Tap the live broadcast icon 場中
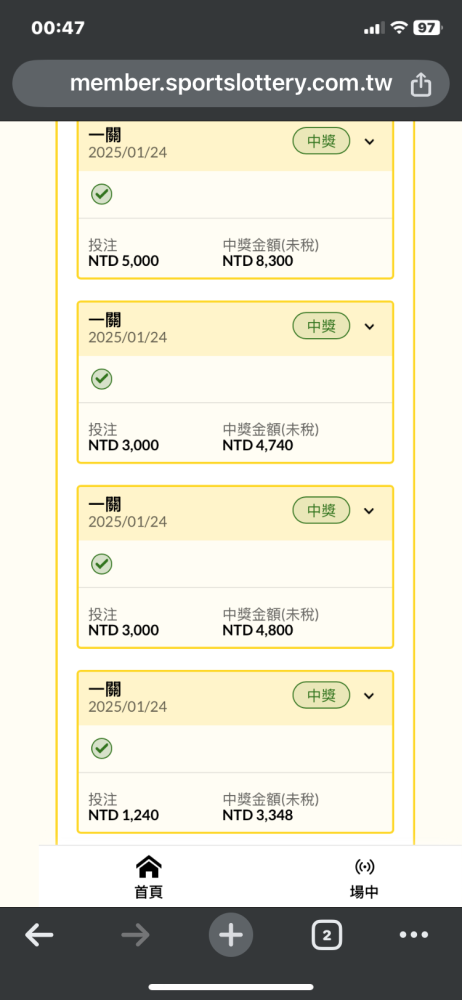This screenshot has width=462, height=1000. 364,878
